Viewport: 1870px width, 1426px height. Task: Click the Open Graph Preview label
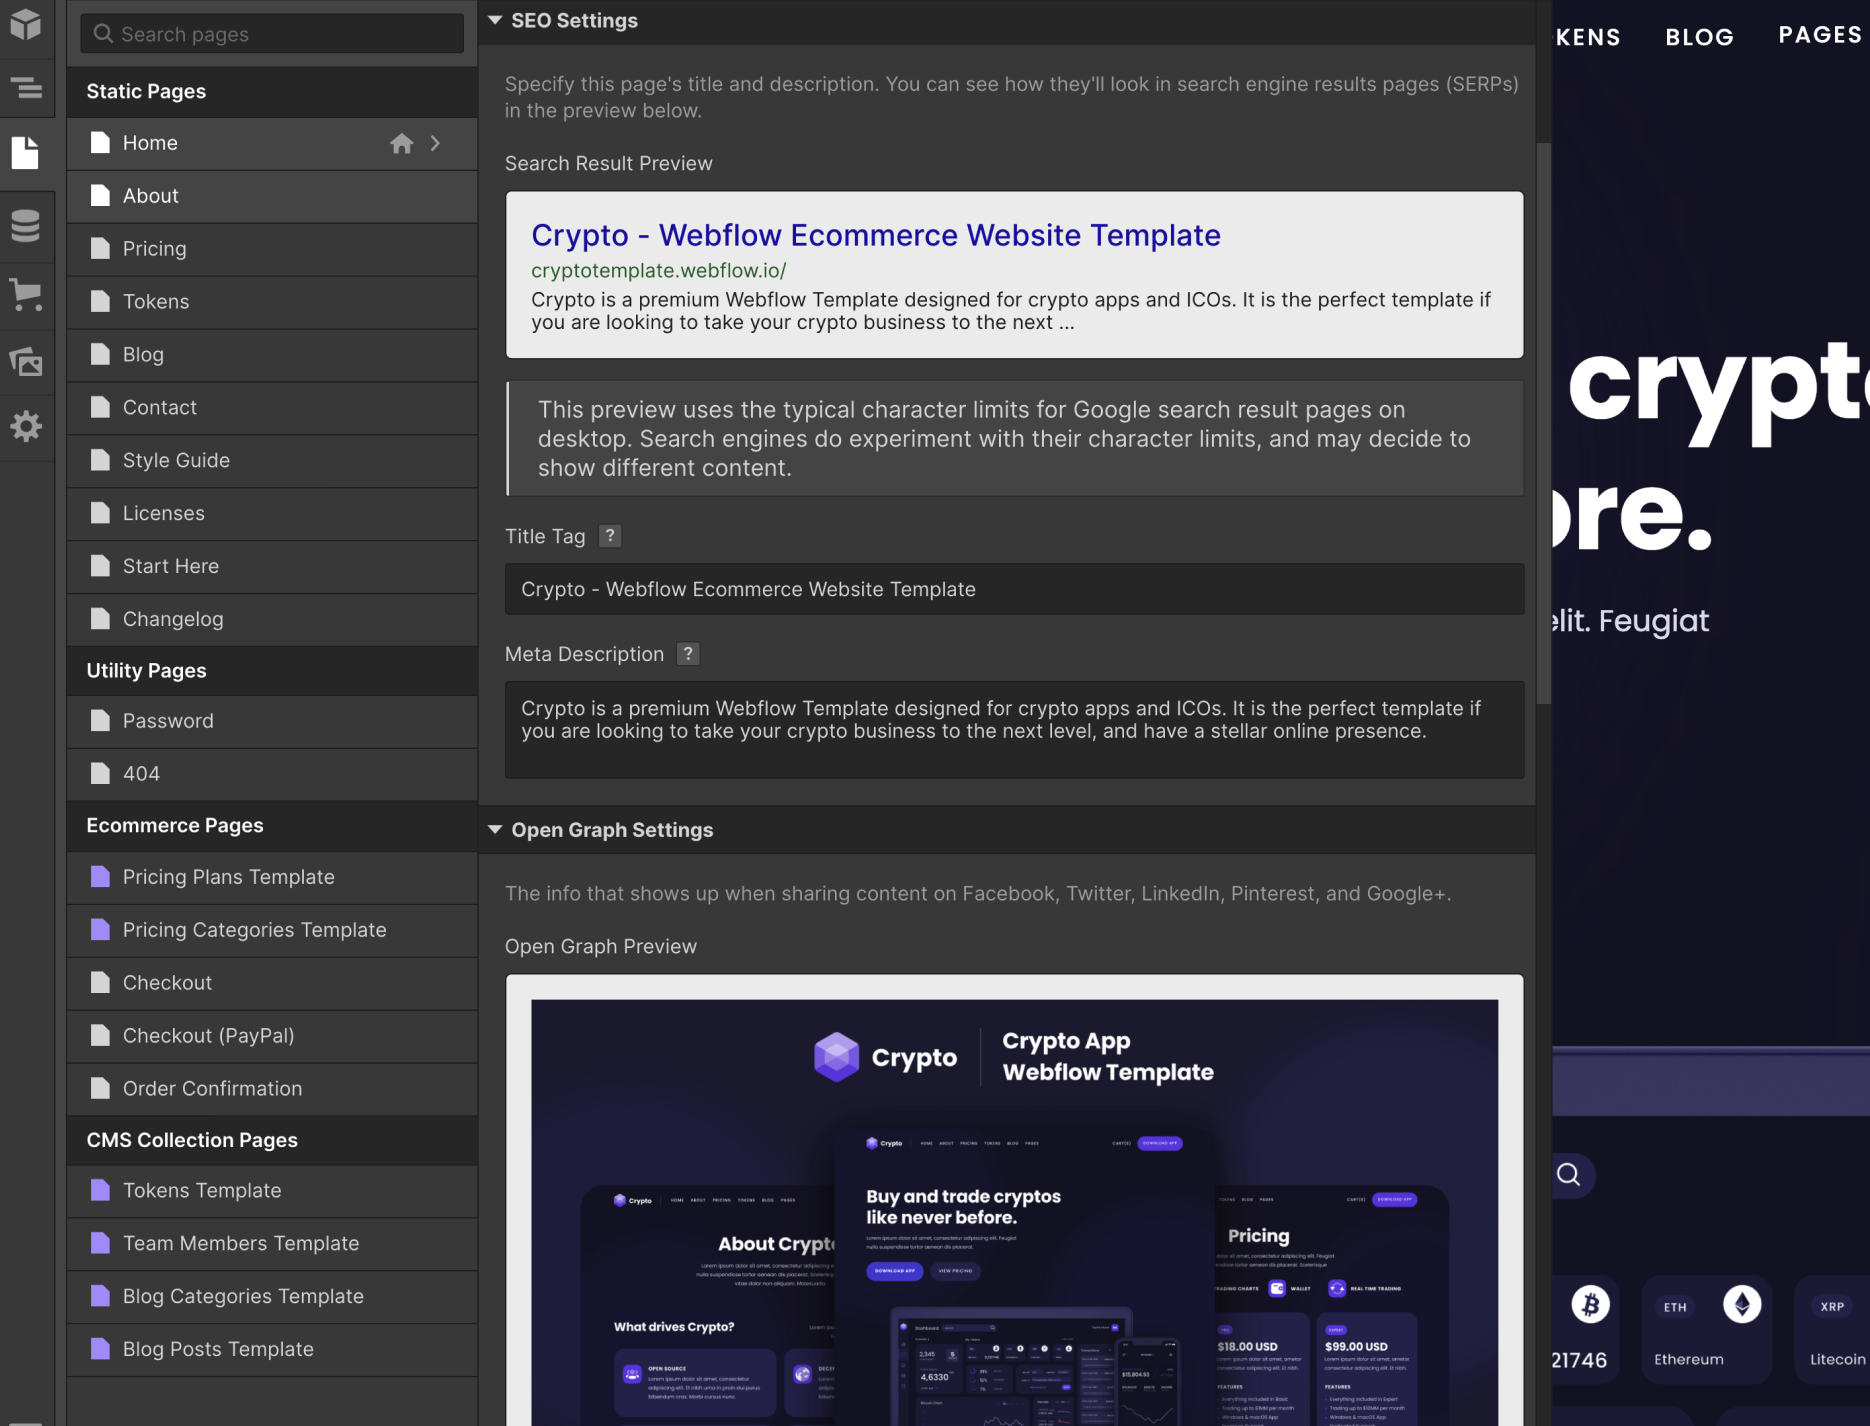[x=601, y=947]
